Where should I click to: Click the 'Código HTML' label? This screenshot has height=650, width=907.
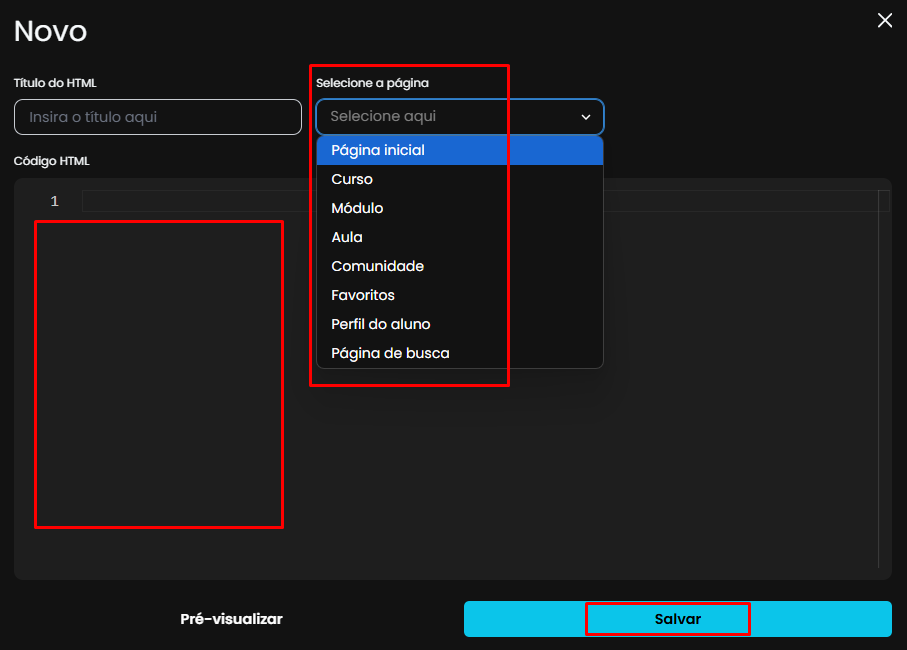click(52, 161)
